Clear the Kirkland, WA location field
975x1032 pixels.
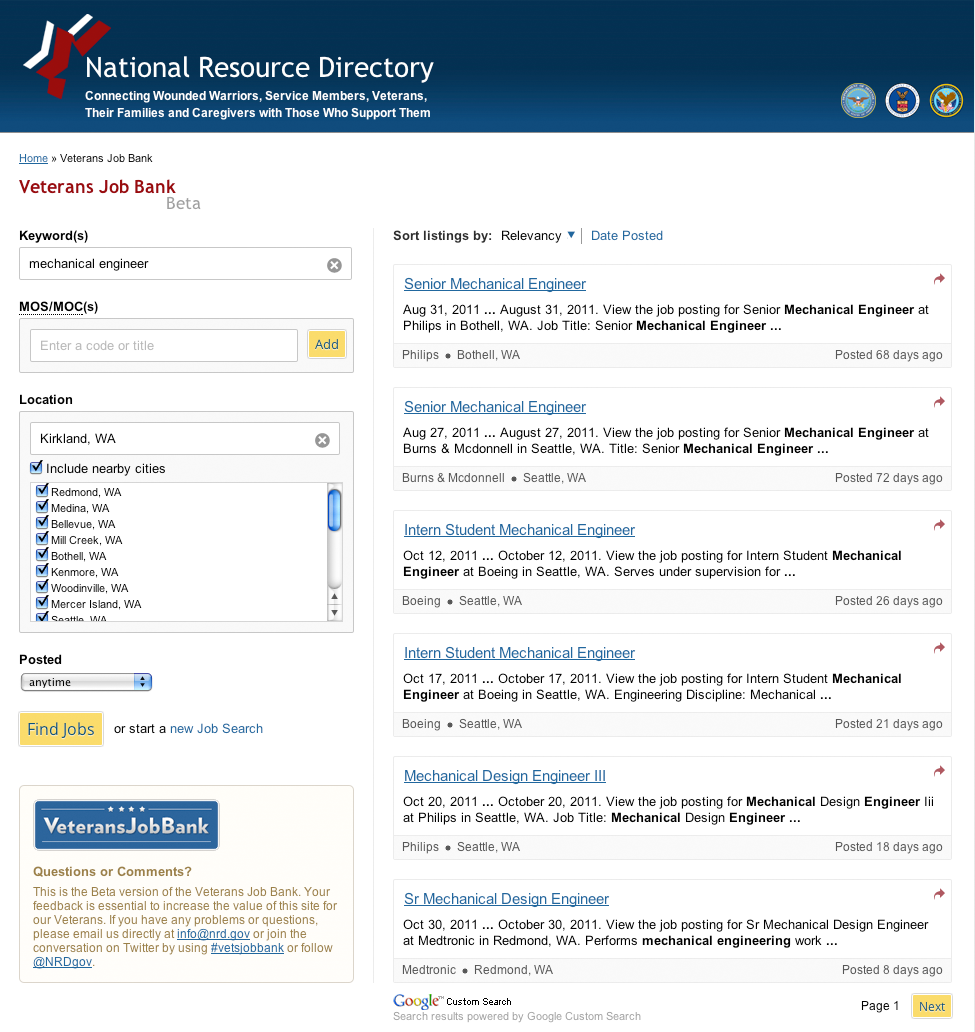(322, 440)
